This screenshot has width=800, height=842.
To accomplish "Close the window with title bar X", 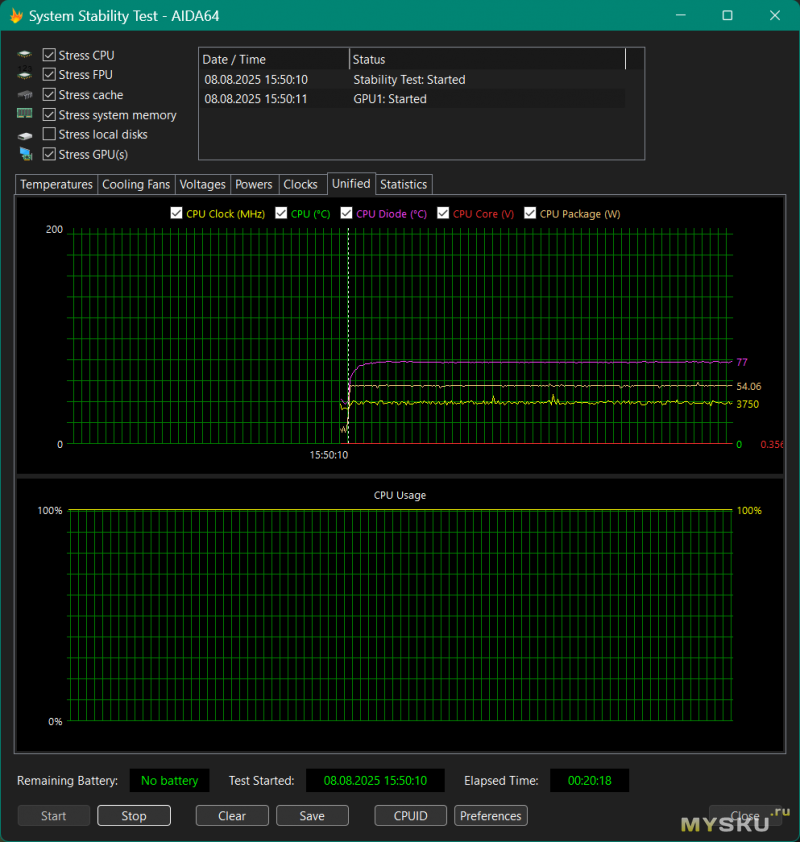I will click(x=775, y=15).
